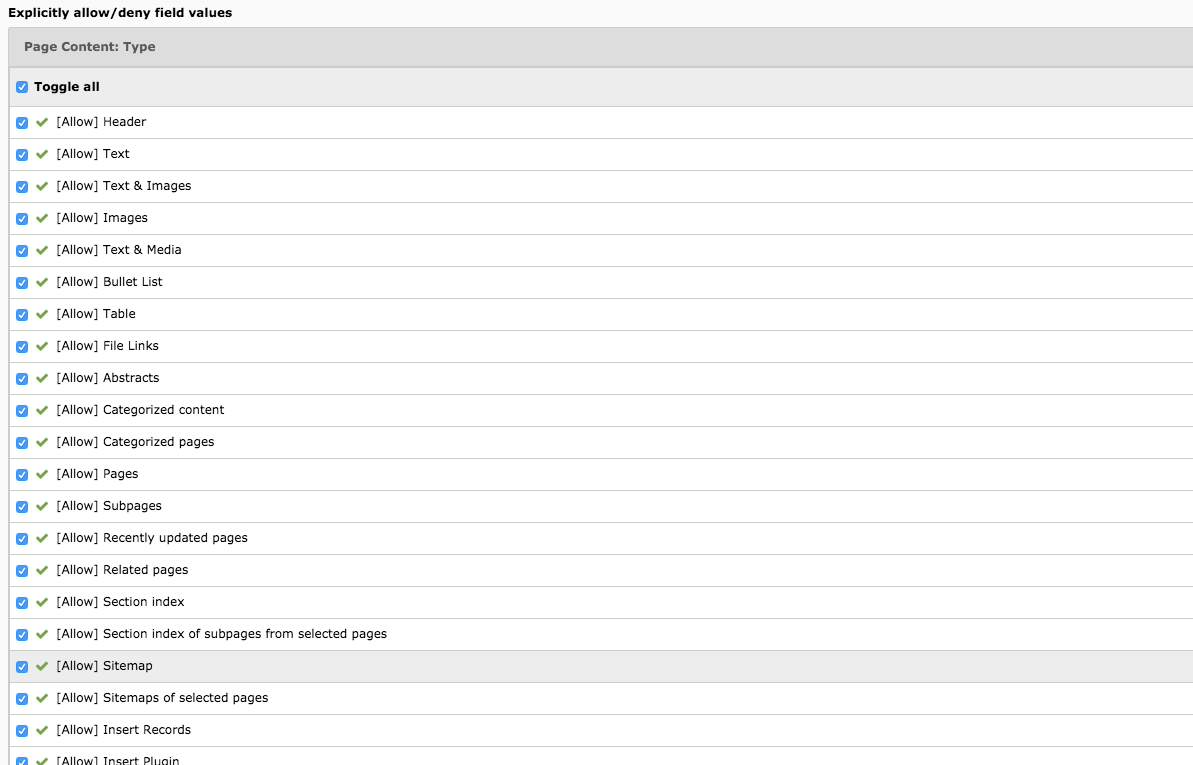1193x765 pixels.
Task: Click the green checkmark beside Sitemap
Action: (x=43, y=665)
